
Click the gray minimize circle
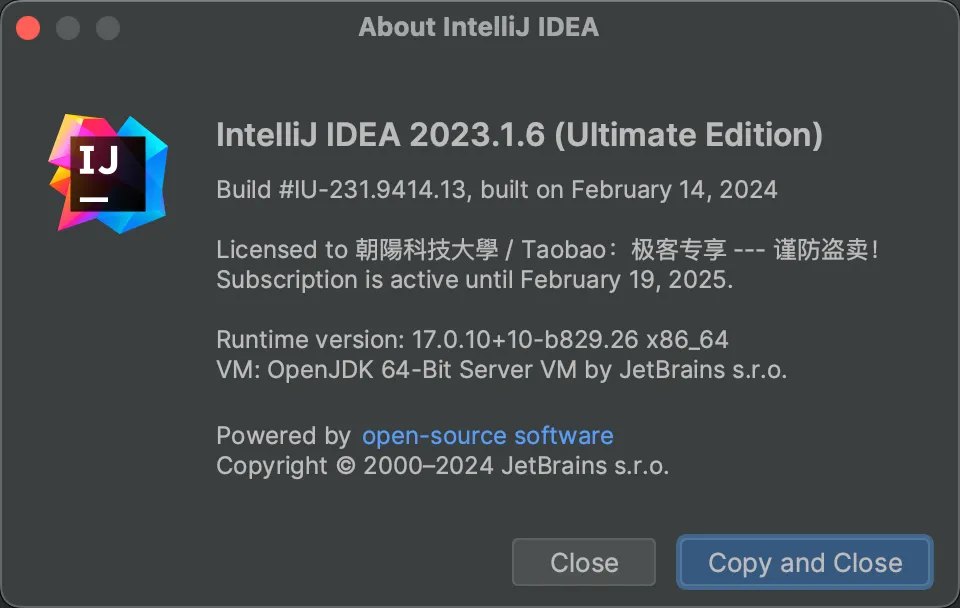tap(67, 27)
